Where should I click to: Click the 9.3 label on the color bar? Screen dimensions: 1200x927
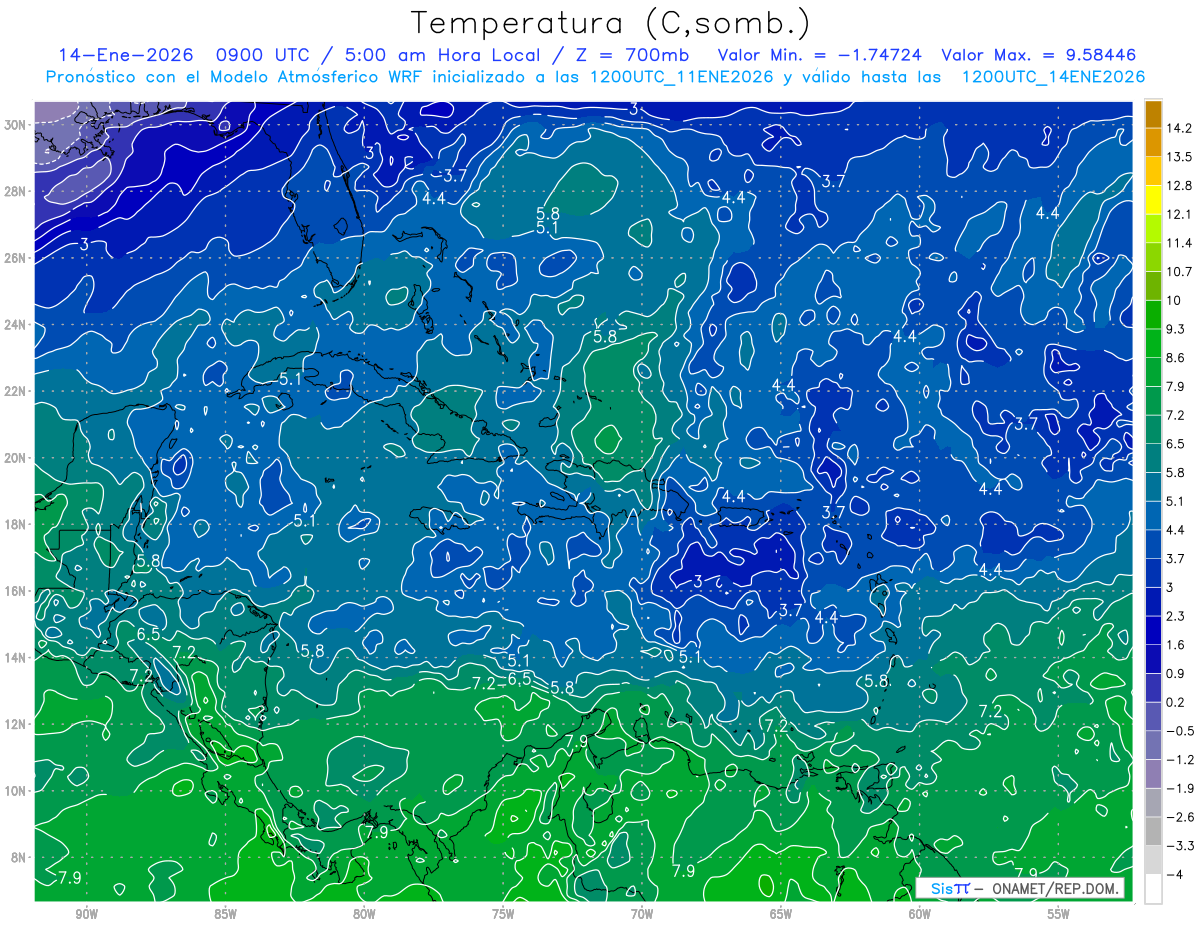pos(1176,329)
